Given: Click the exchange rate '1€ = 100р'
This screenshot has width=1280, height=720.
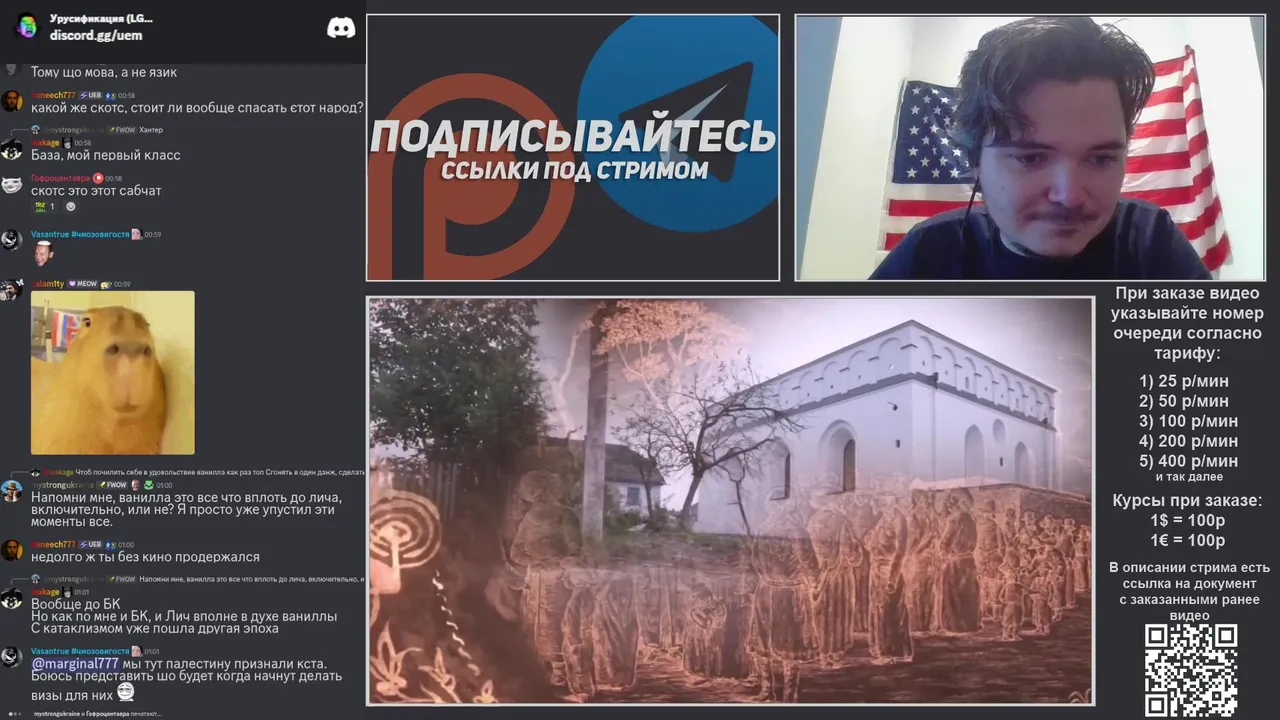Looking at the screenshot, I should pos(1187,541).
